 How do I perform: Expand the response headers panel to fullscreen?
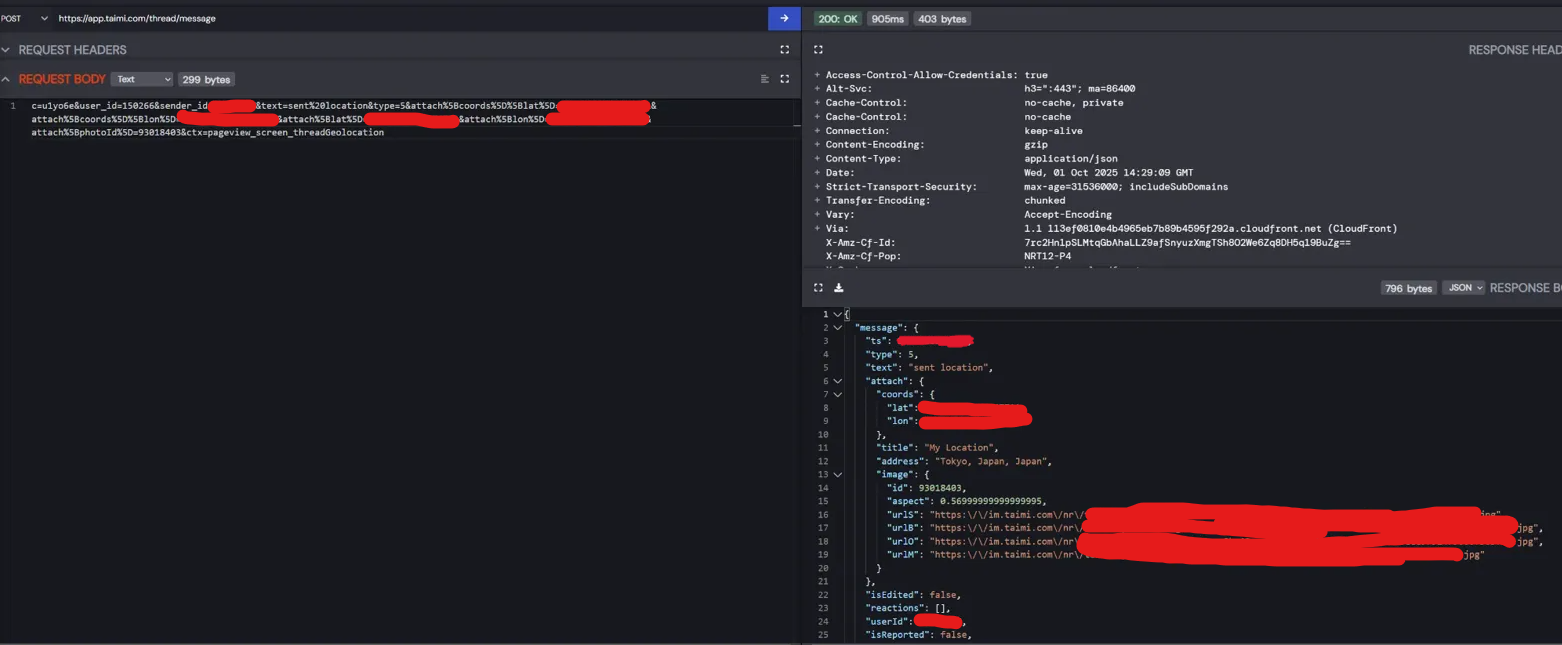click(x=818, y=48)
